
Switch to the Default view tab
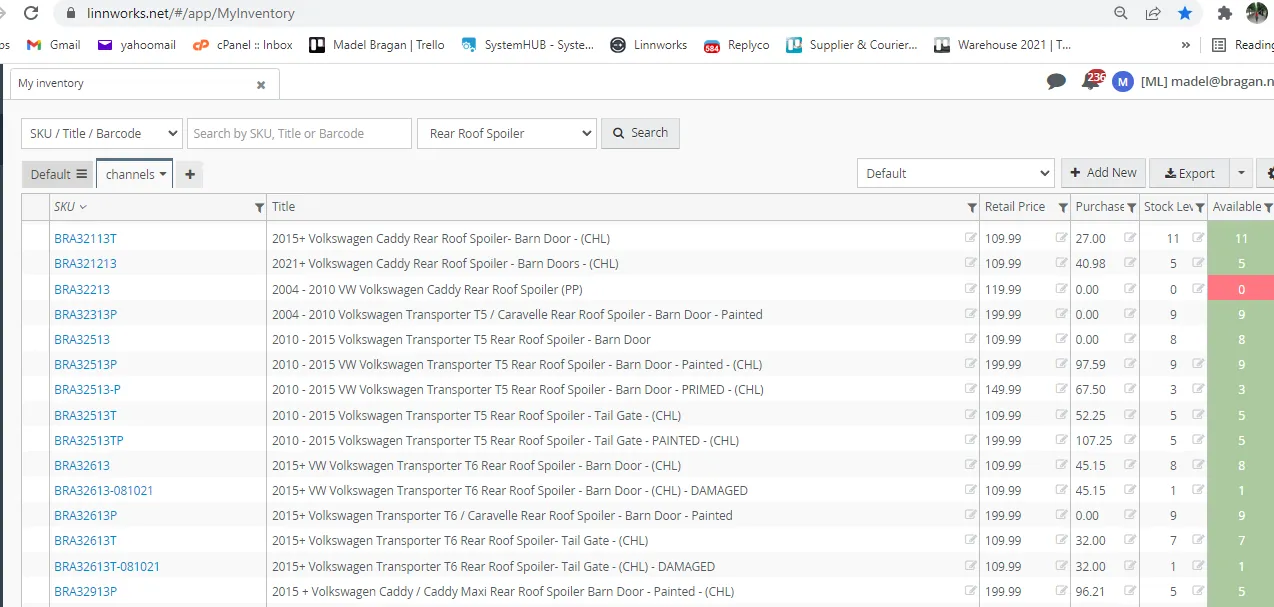click(58, 174)
